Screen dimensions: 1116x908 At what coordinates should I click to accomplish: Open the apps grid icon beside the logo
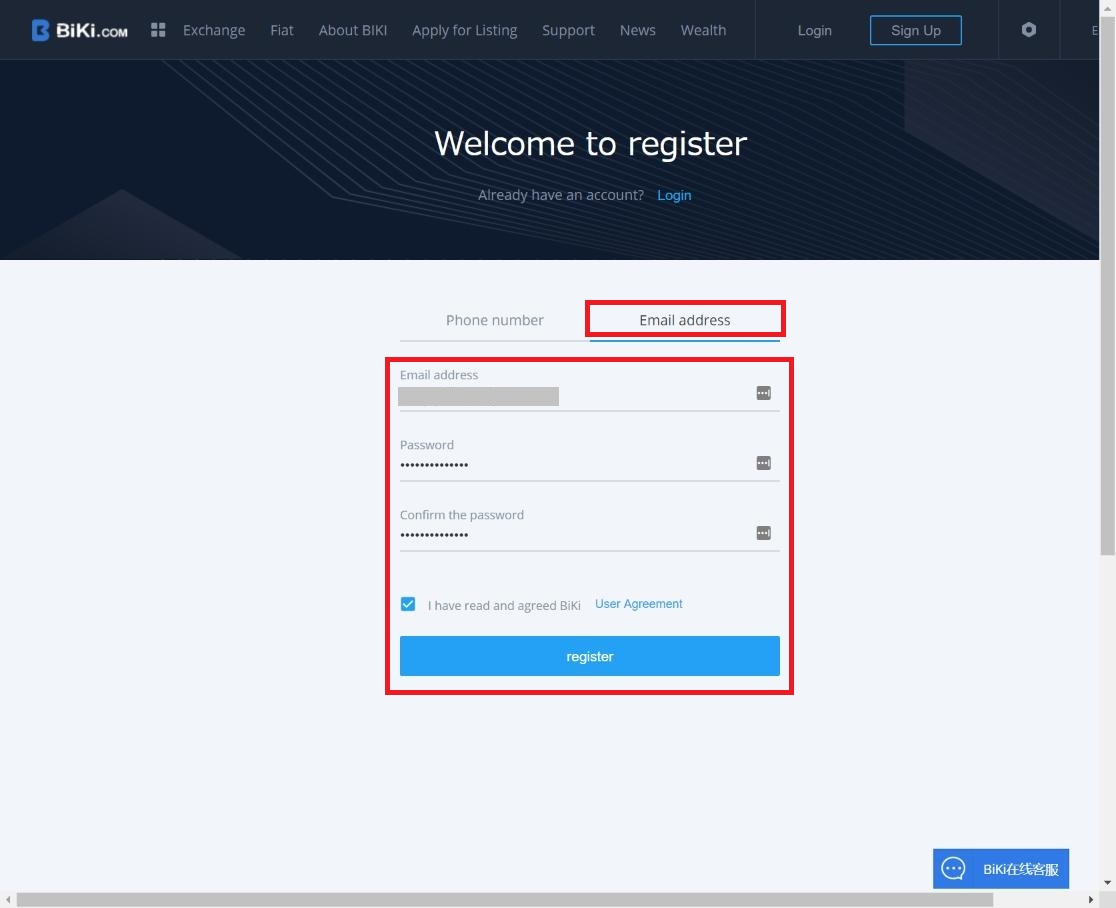pos(157,29)
